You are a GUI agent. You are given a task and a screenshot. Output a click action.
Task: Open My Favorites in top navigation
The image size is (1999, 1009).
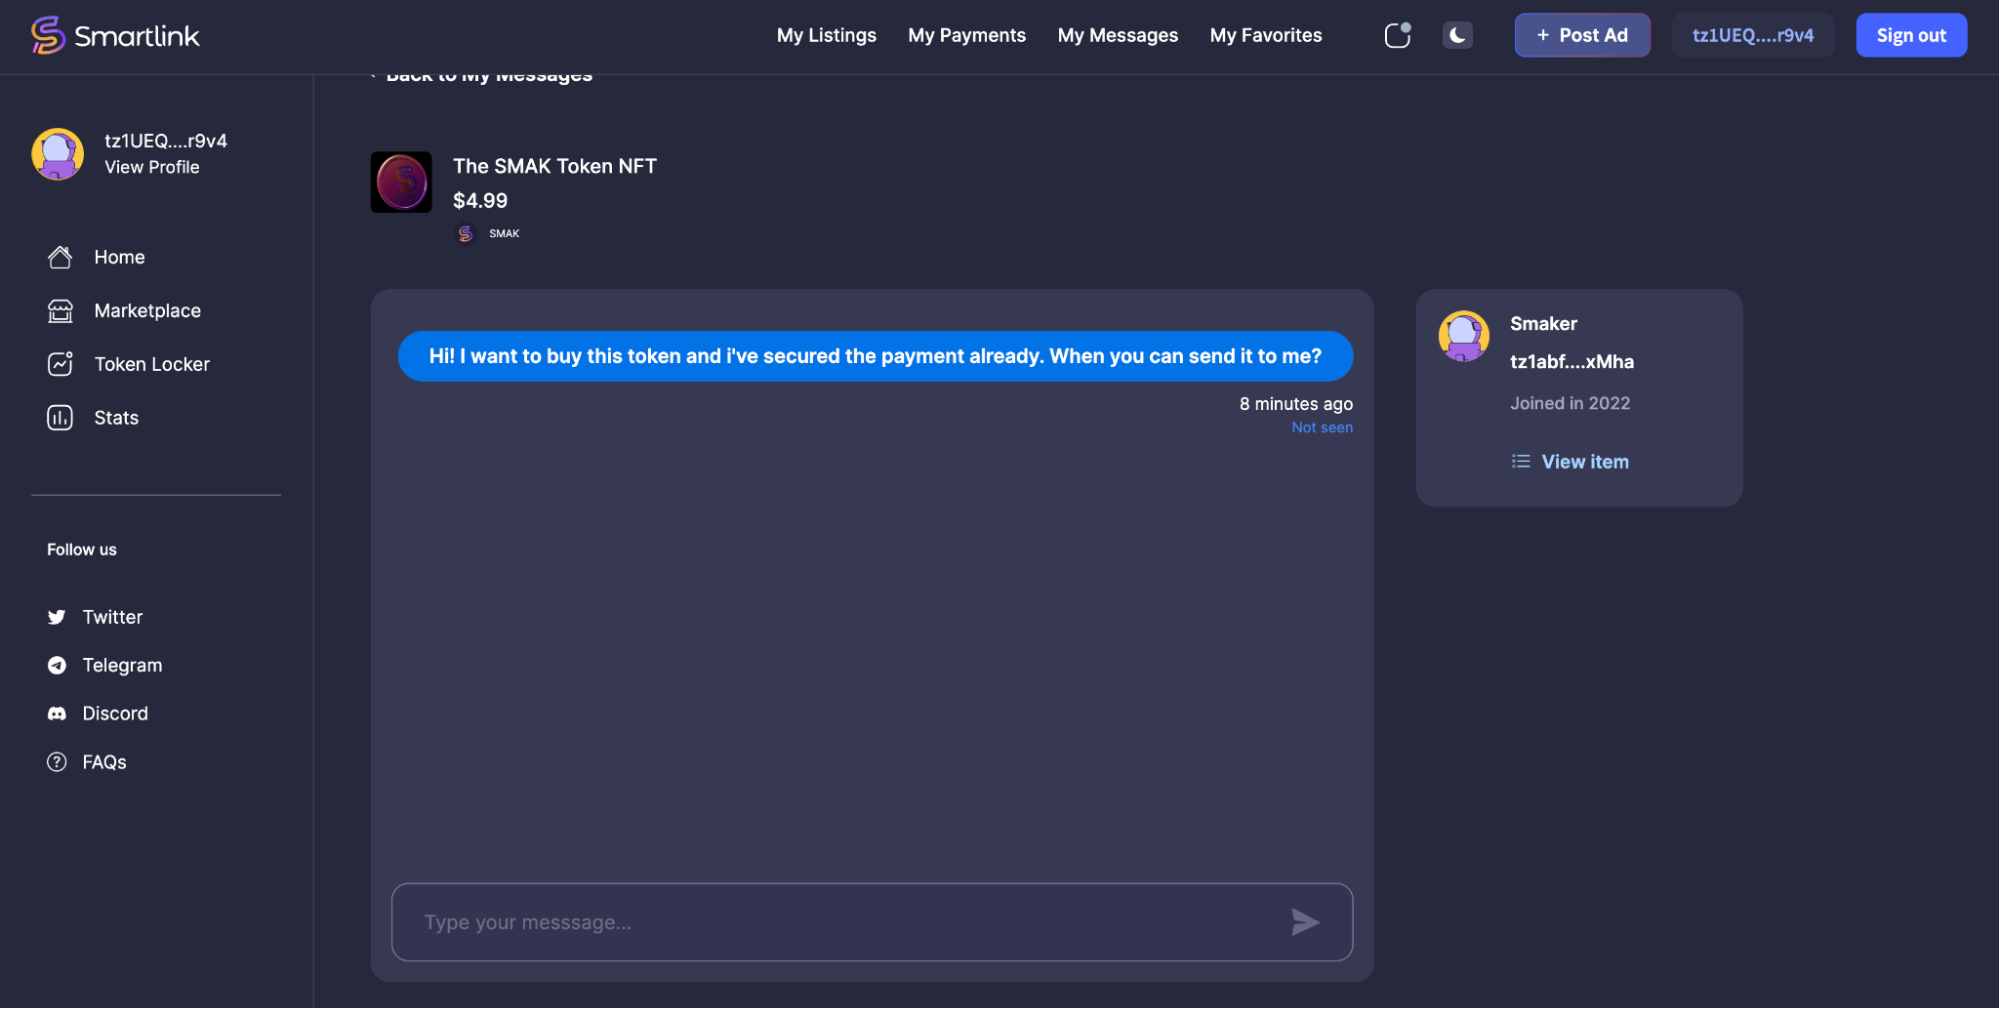pos(1265,35)
